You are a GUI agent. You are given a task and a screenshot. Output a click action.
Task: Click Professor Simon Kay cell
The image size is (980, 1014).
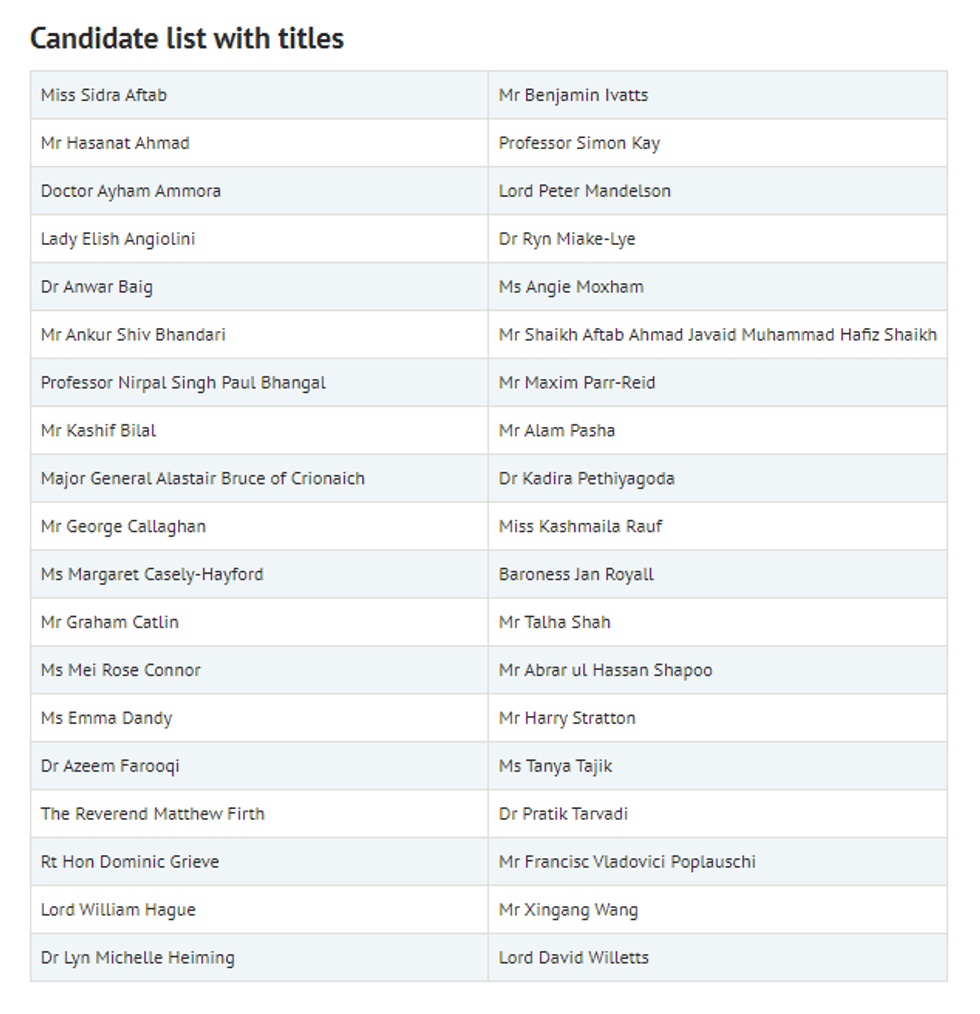579,143
